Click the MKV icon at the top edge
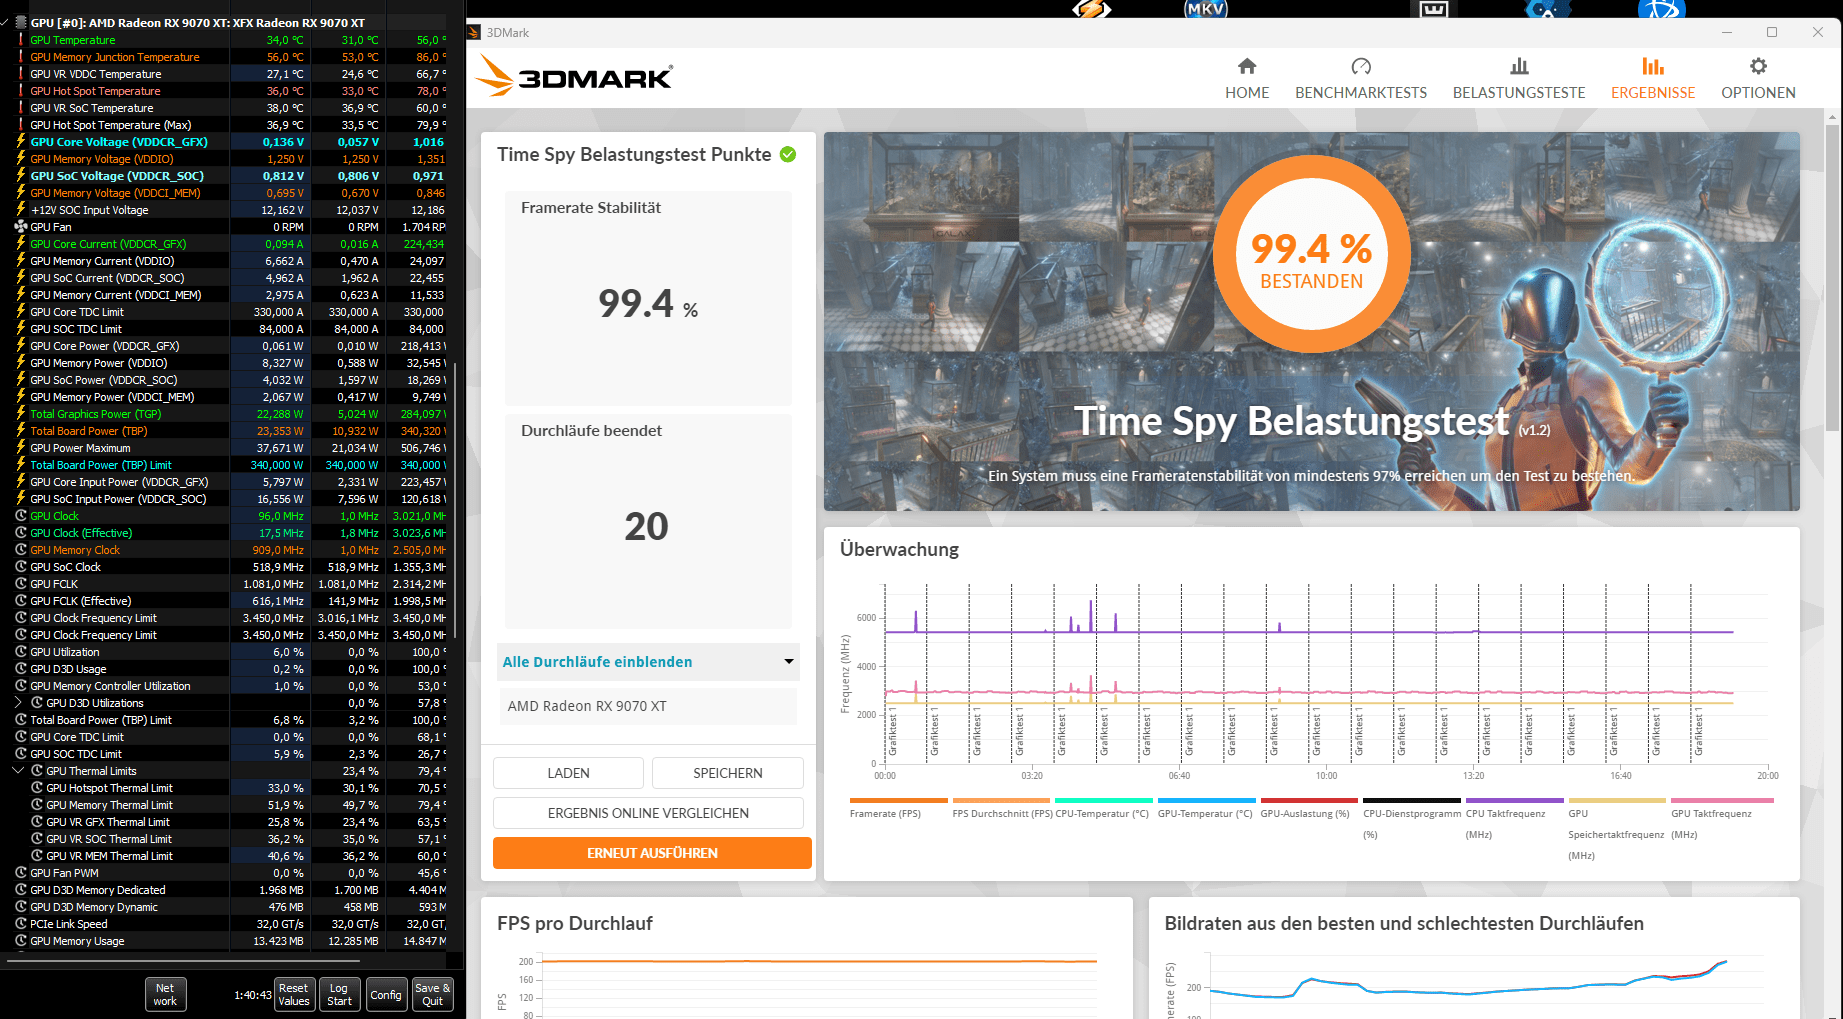The image size is (1843, 1019). pyautogui.click(x=1205, y=9)
